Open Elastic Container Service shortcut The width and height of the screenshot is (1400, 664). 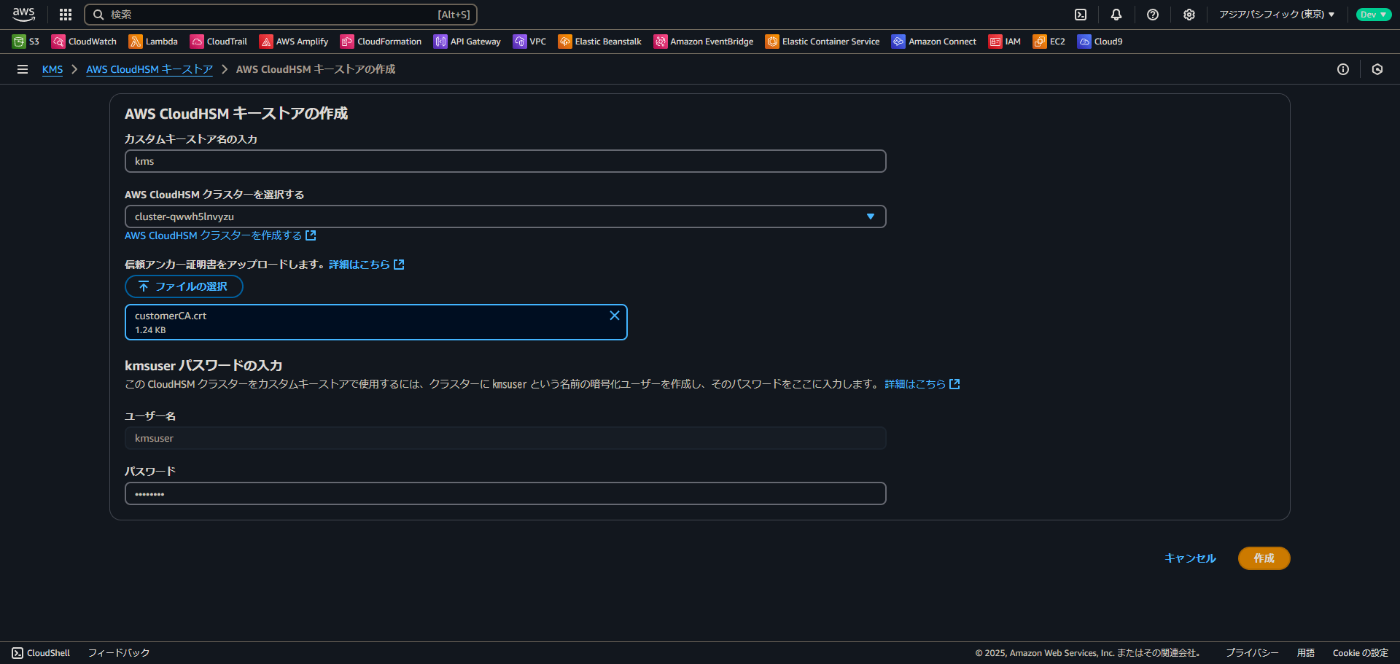(823, 41)
